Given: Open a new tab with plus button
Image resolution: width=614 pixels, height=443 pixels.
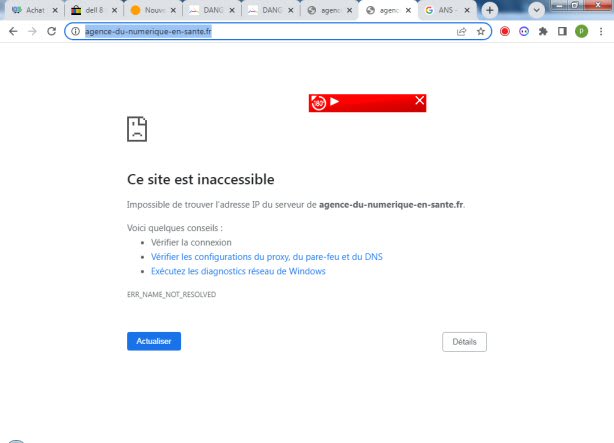Looking at the screenshot, I should [490, 10].
